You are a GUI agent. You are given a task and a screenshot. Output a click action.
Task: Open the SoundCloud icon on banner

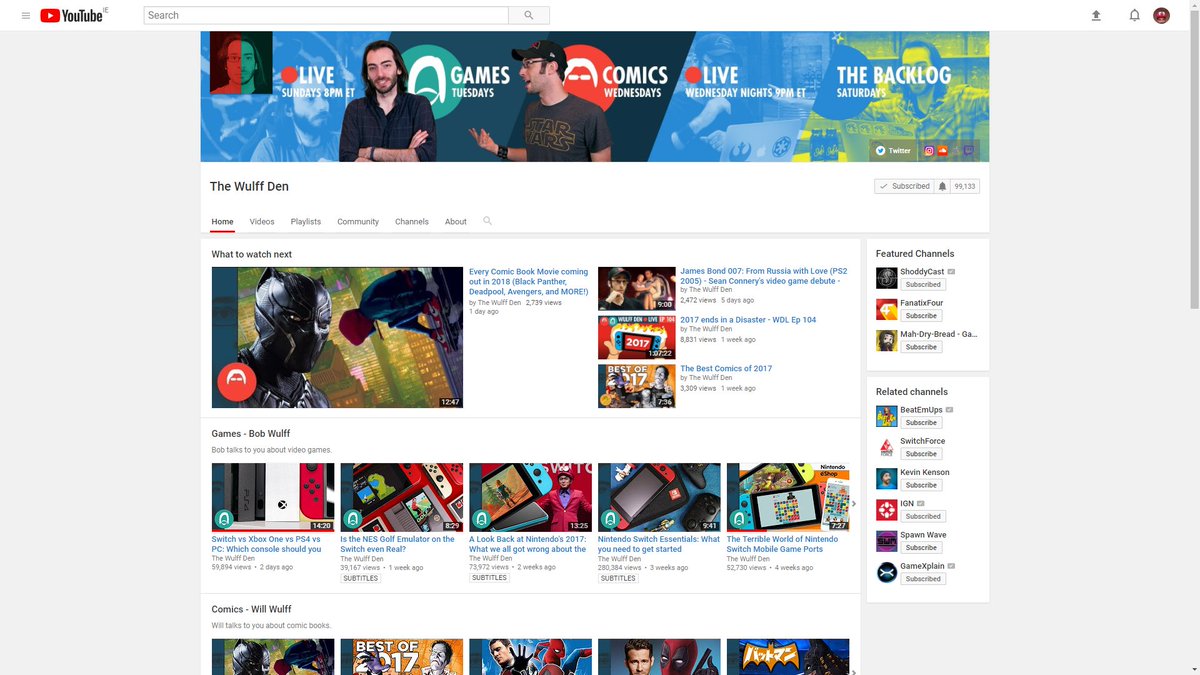point(942,151)
